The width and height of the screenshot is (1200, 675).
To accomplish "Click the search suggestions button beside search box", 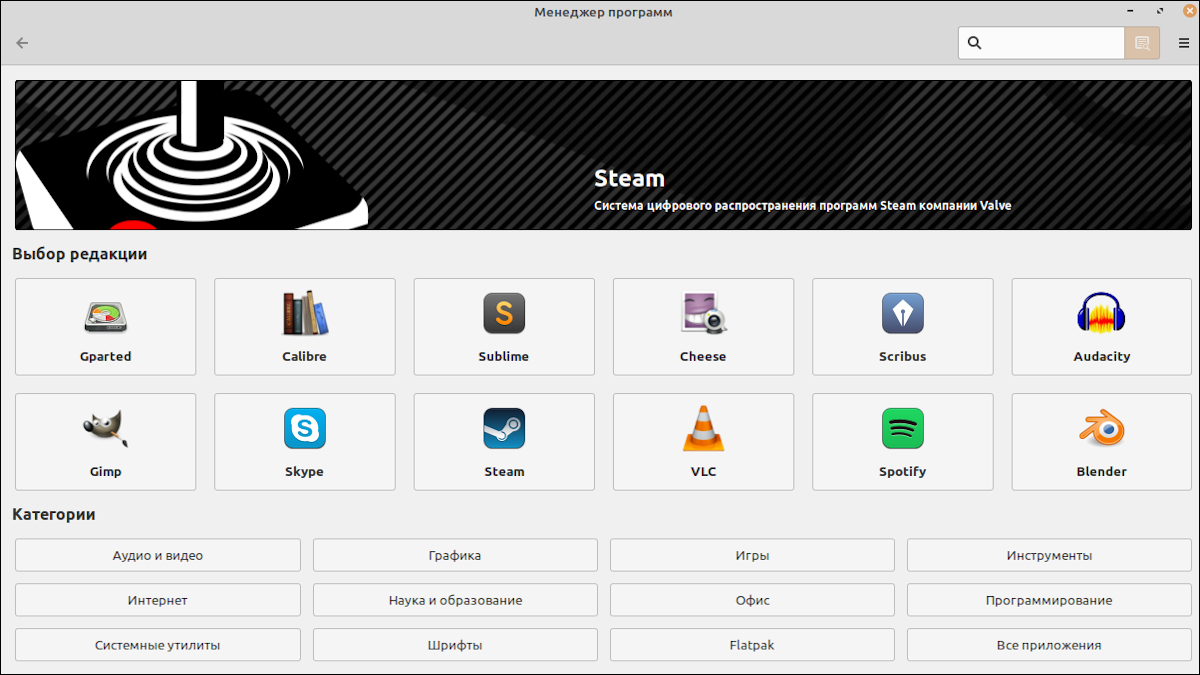I will (x=1141, y=43).
